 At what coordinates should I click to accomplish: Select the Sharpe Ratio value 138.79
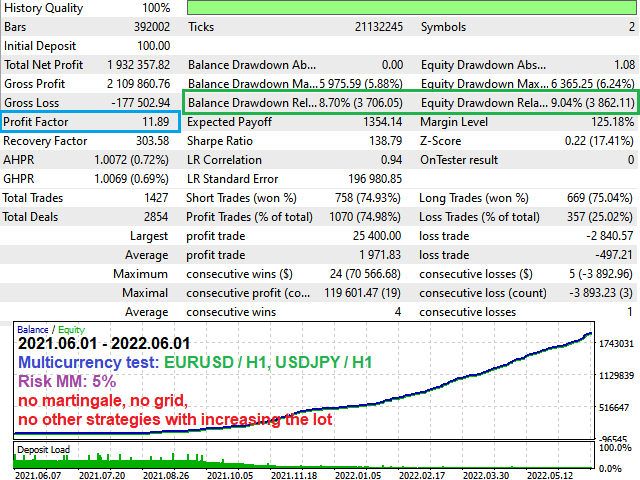point(385,141)
